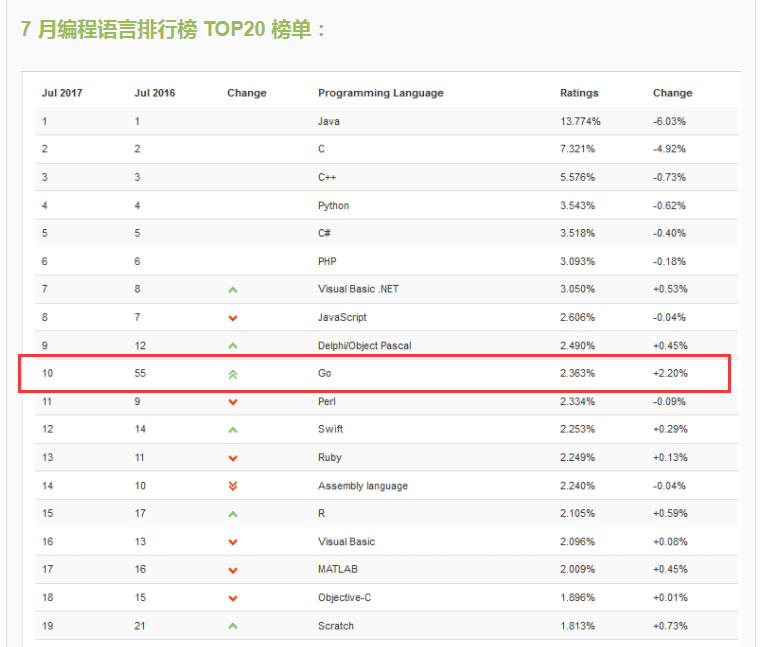
Task: Click the 3.518% rating value
Action: click(577, 233)
